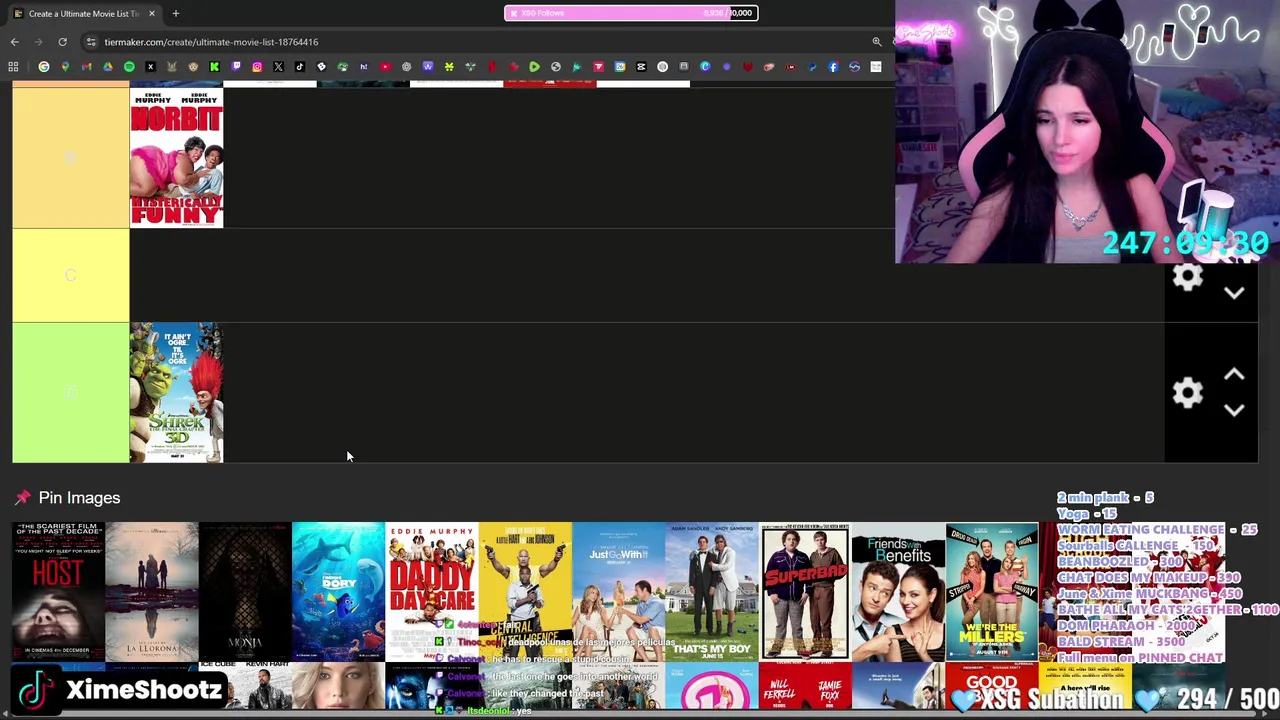
Task: Click the XSG Follows progress bar overlay
Action: coord(631,13)
